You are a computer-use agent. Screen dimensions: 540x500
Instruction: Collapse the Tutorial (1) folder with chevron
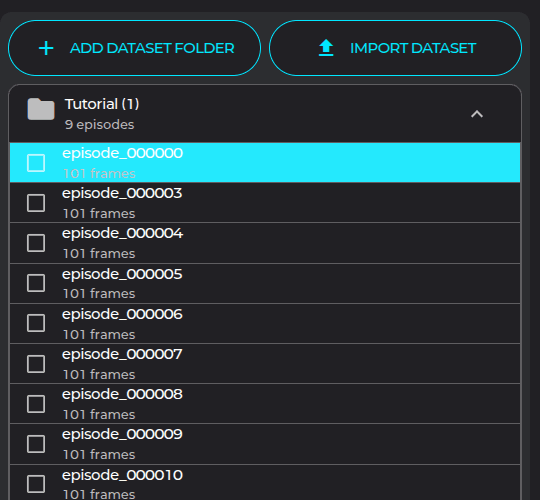point(477,114)
